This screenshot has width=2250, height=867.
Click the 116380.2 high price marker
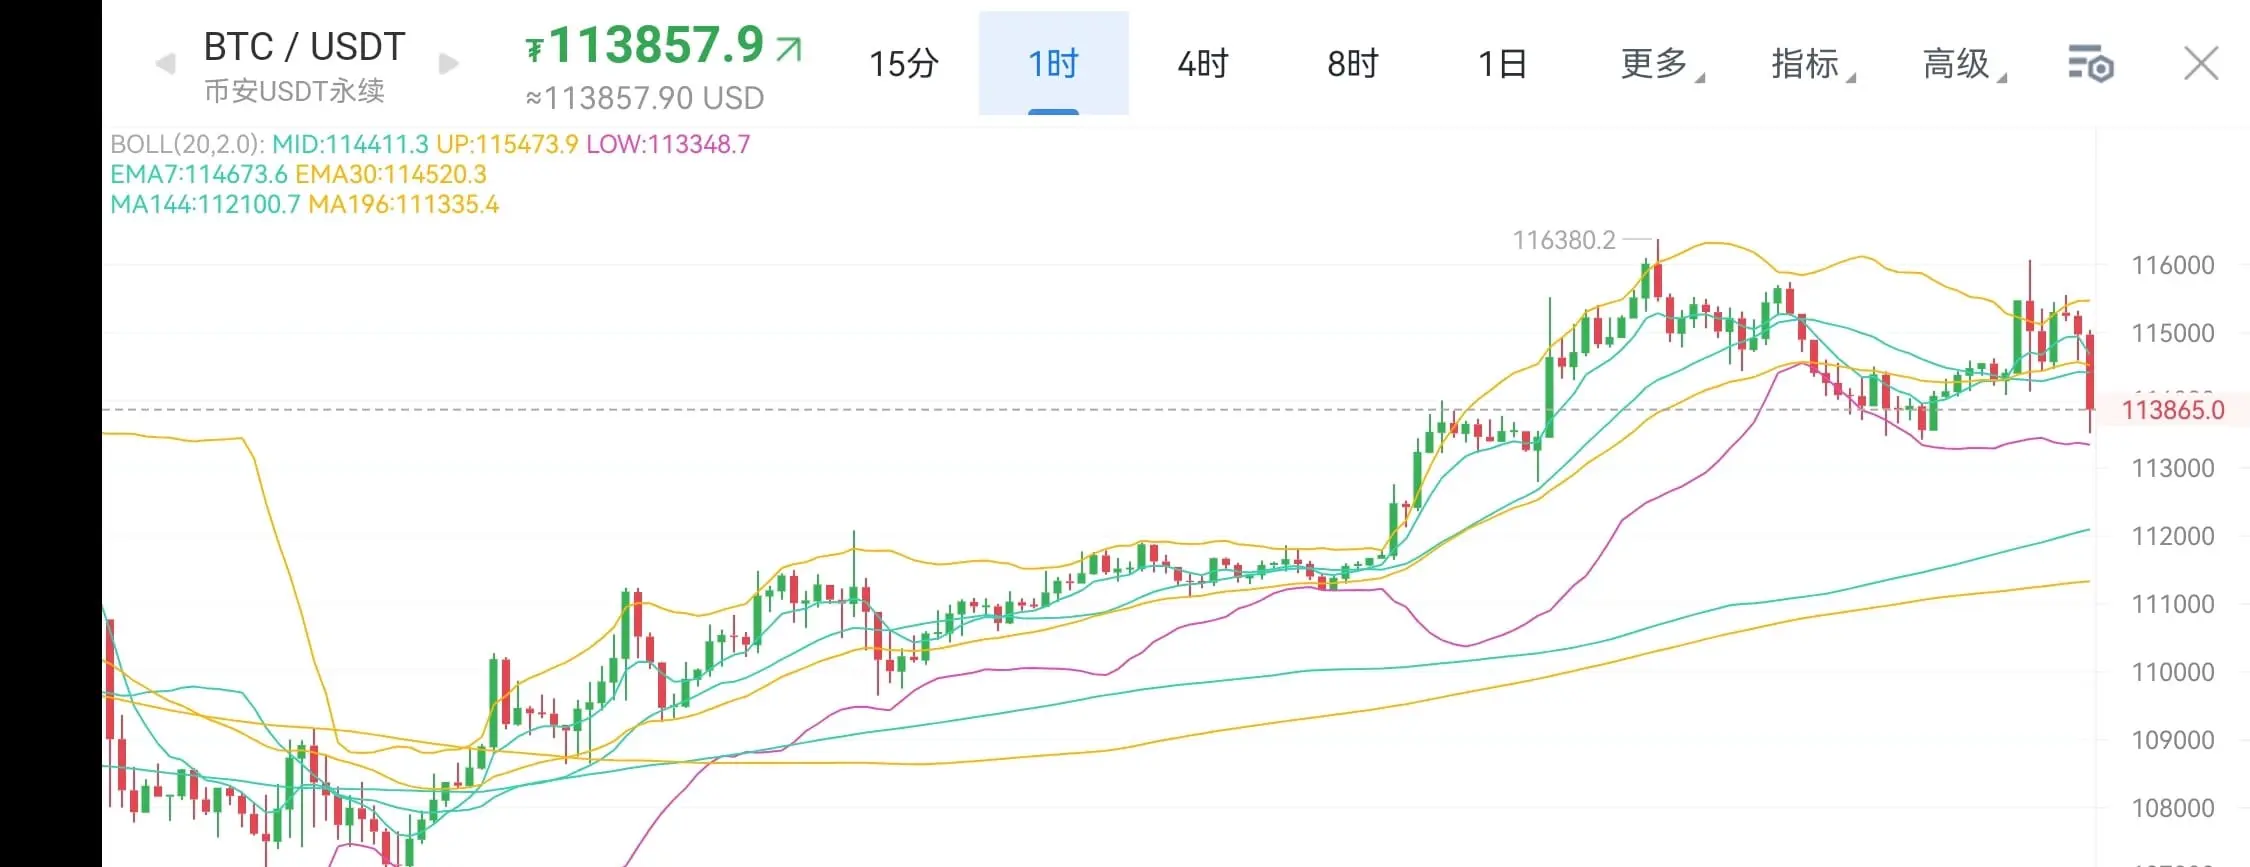(x=1564, y=240)
